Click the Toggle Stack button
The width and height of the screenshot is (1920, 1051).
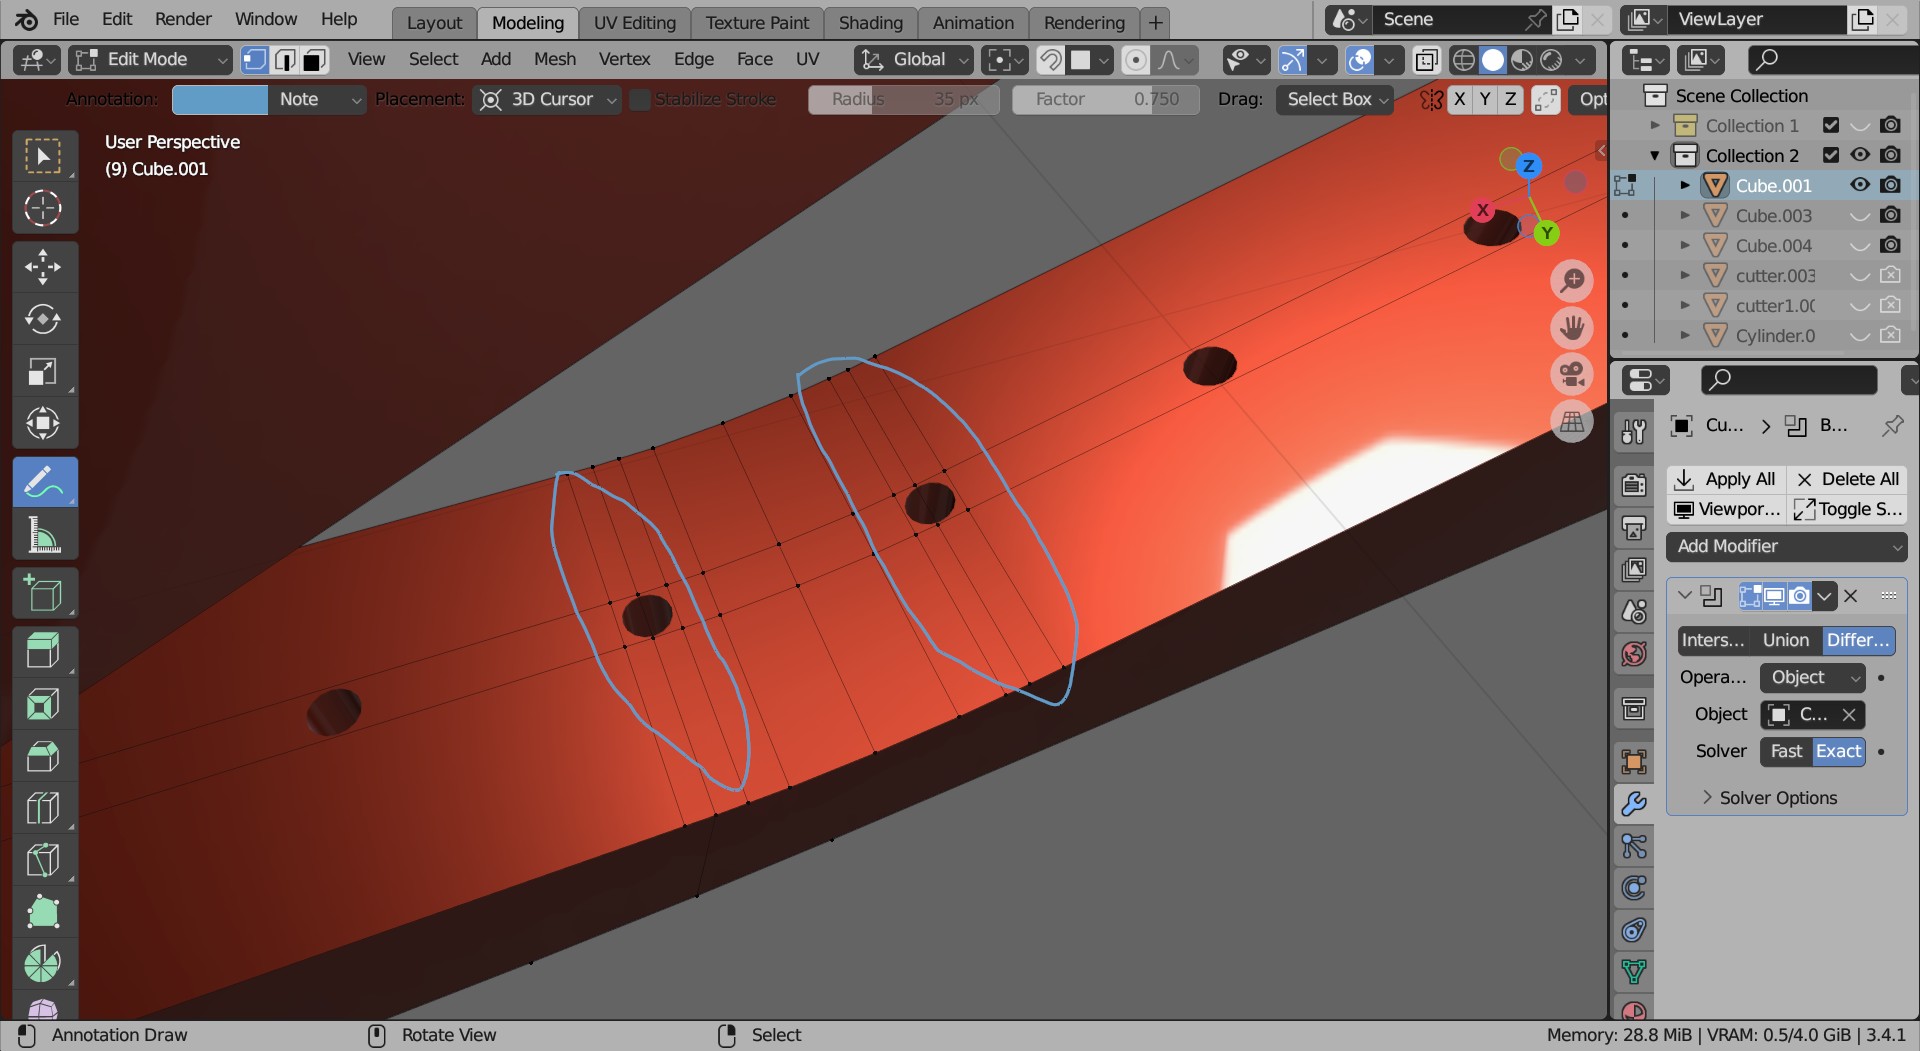click(1847, 509)
